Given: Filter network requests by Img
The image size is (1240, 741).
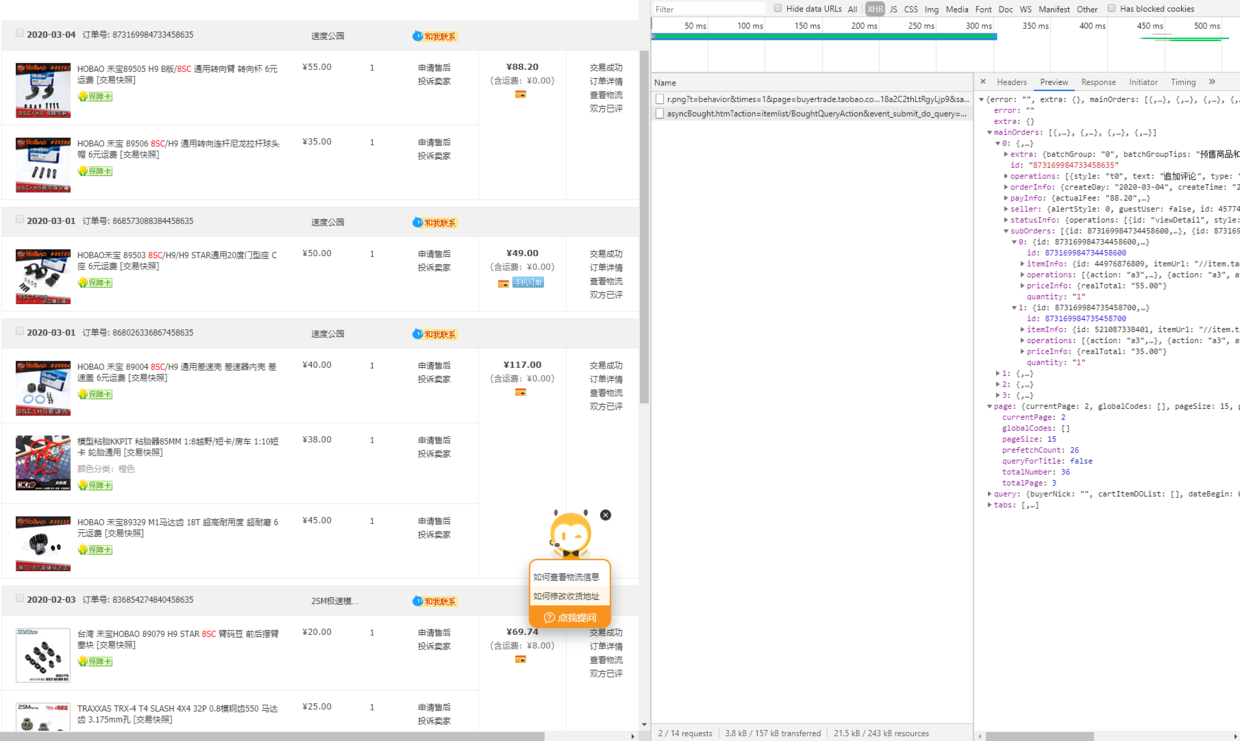Looking at the screenshot, I should pyautogui.click(x=931, y=9).
